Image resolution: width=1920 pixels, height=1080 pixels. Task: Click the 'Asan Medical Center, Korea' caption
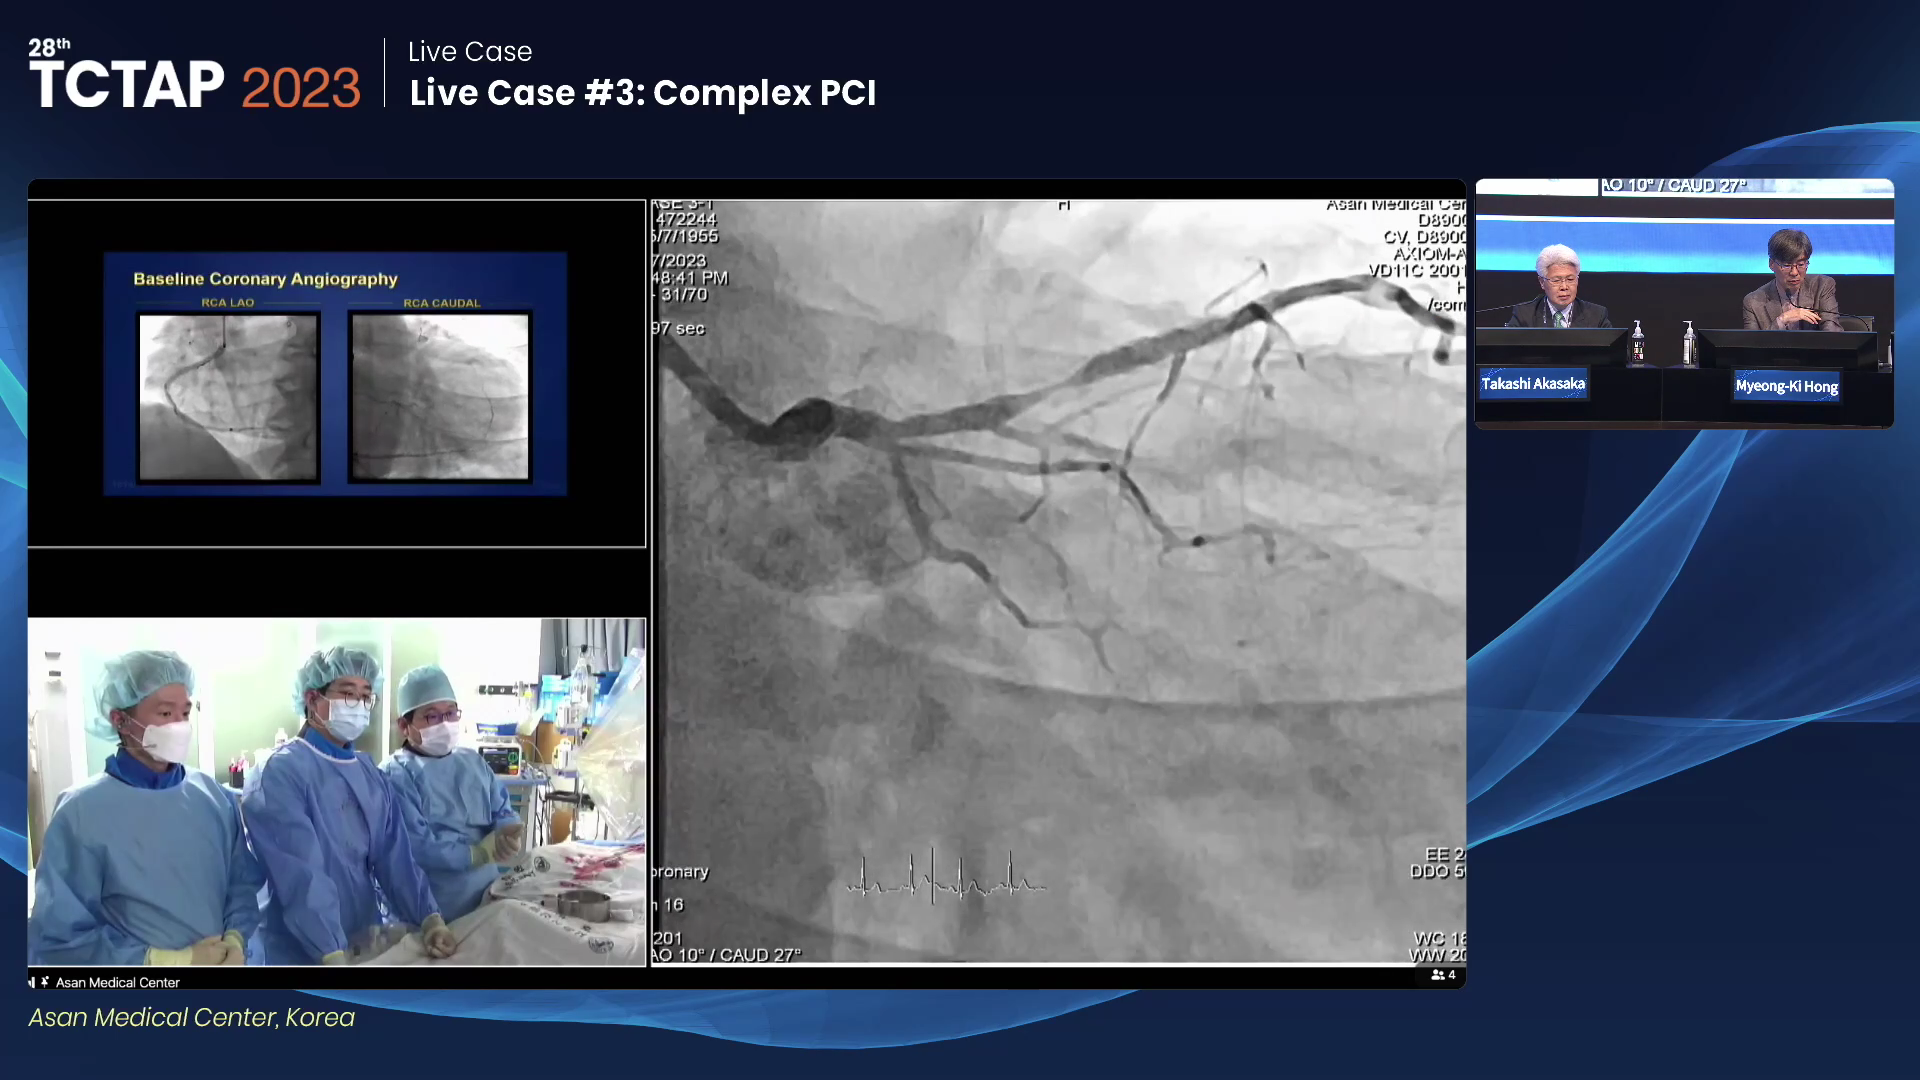[192, 1017]
